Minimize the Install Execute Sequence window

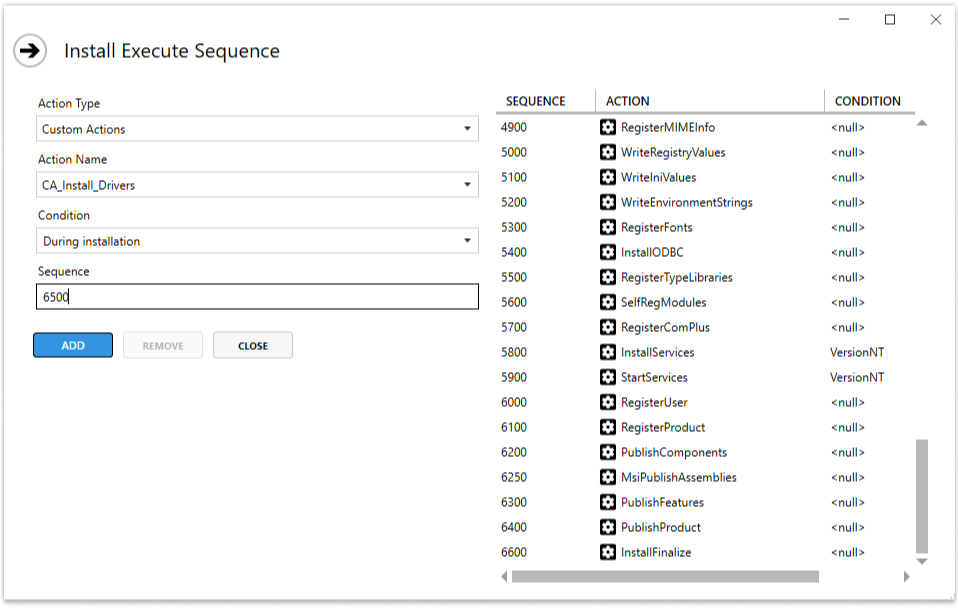pos(844,20)
